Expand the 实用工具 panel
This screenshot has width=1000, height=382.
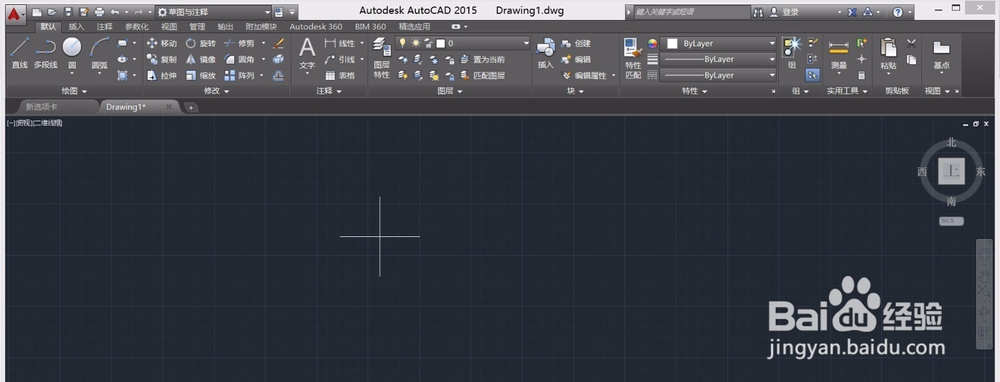coord(847,91)
